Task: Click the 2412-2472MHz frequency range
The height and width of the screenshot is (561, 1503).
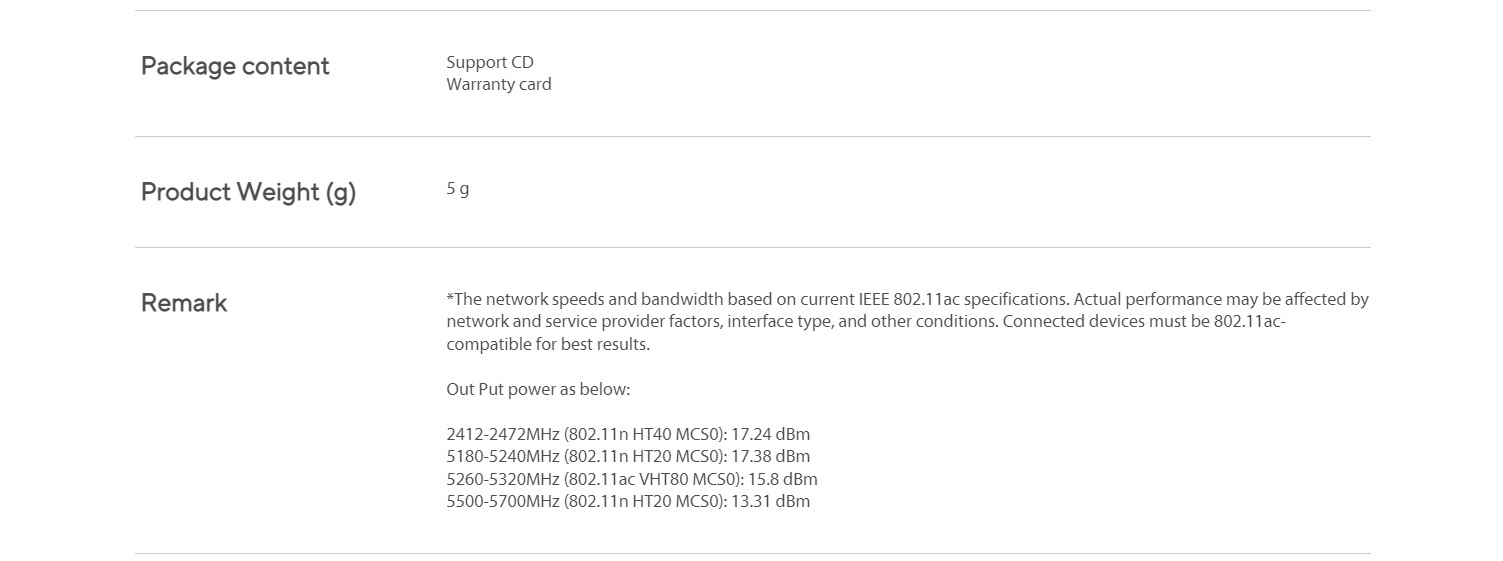Action: [x=502, y=434]
